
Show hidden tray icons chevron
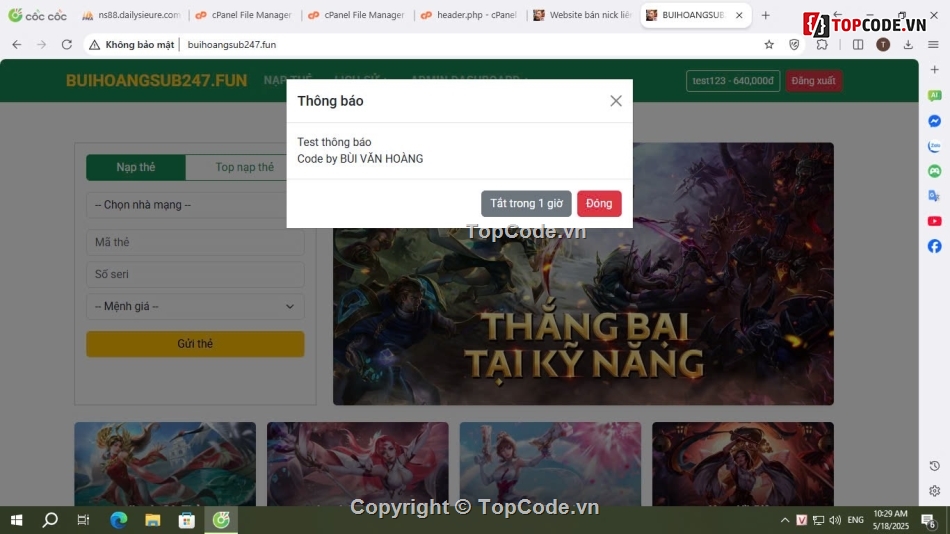[x=785, y=520]
